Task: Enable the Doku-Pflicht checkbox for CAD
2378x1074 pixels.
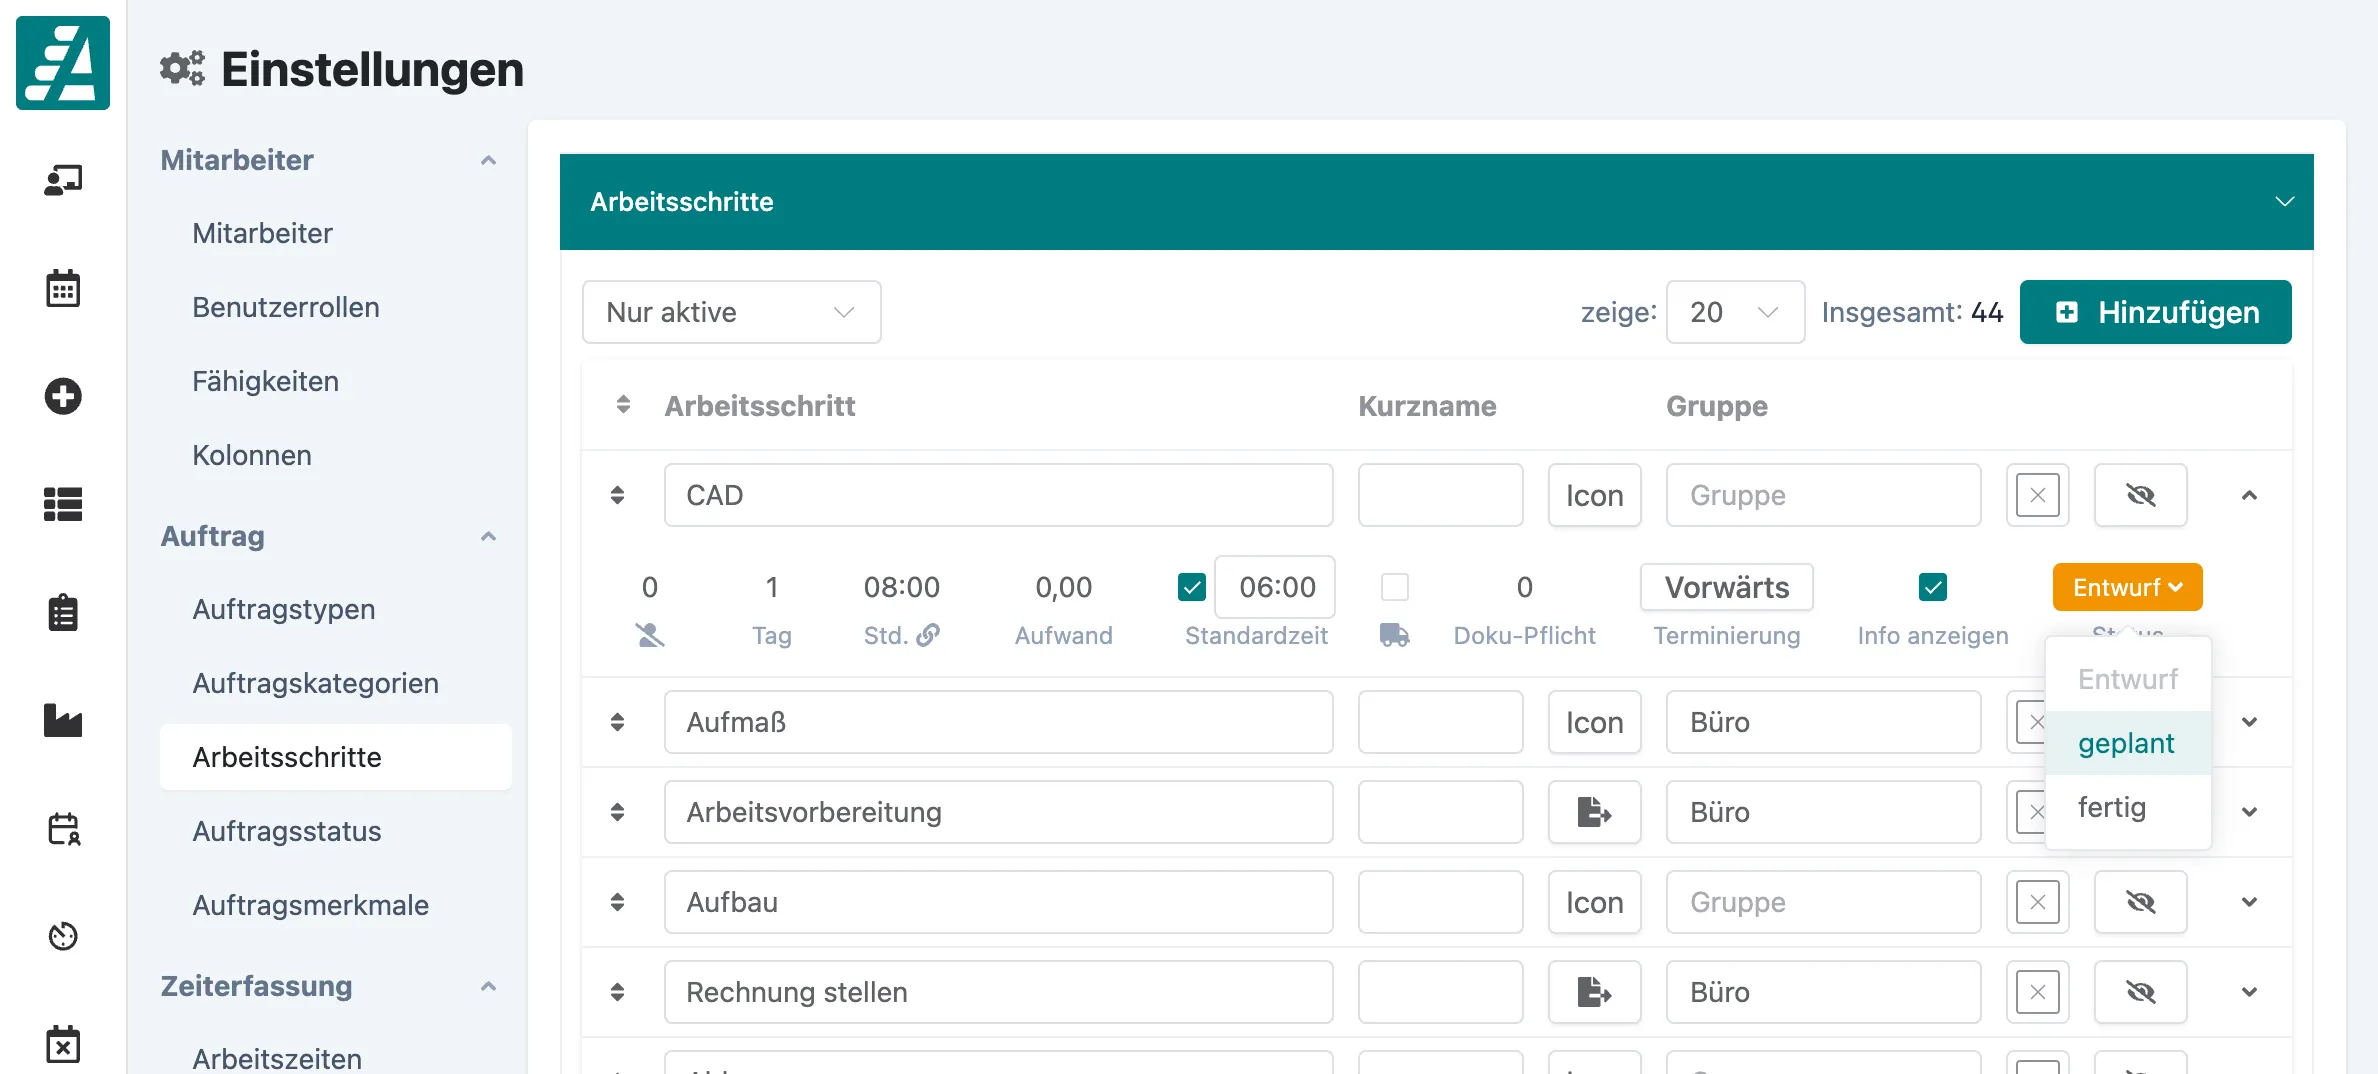Action: 1395,587
